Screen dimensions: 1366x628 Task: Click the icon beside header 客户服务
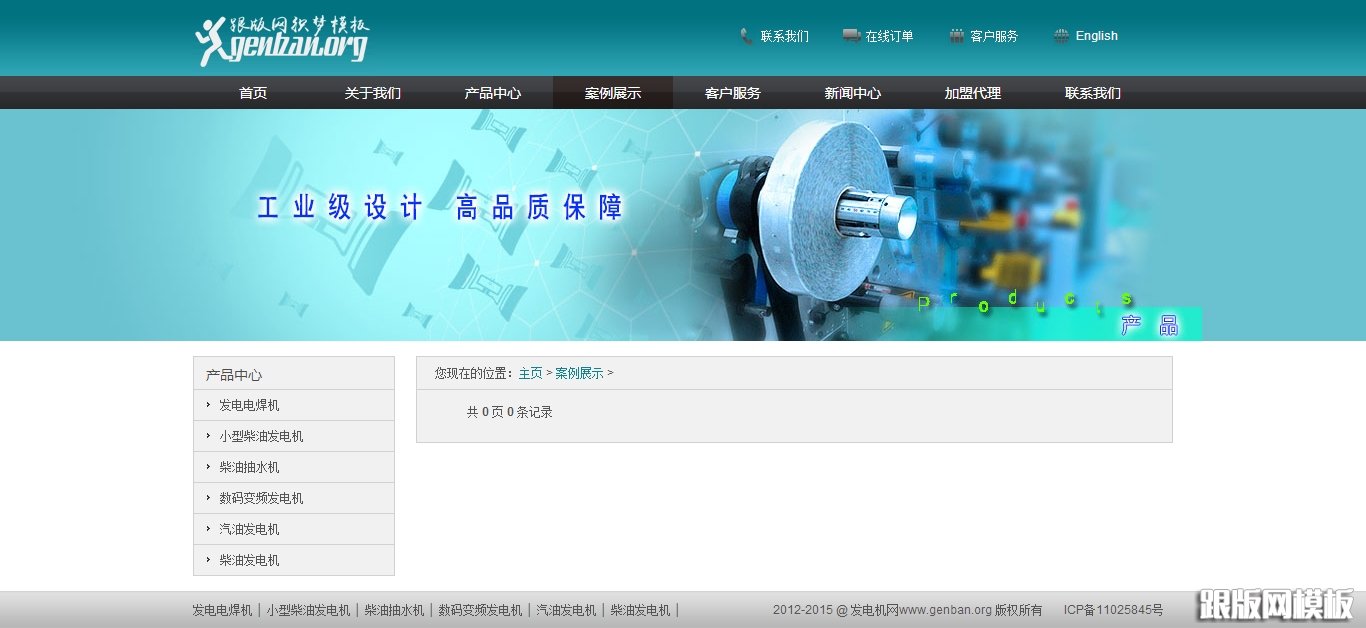coord(957,36)
